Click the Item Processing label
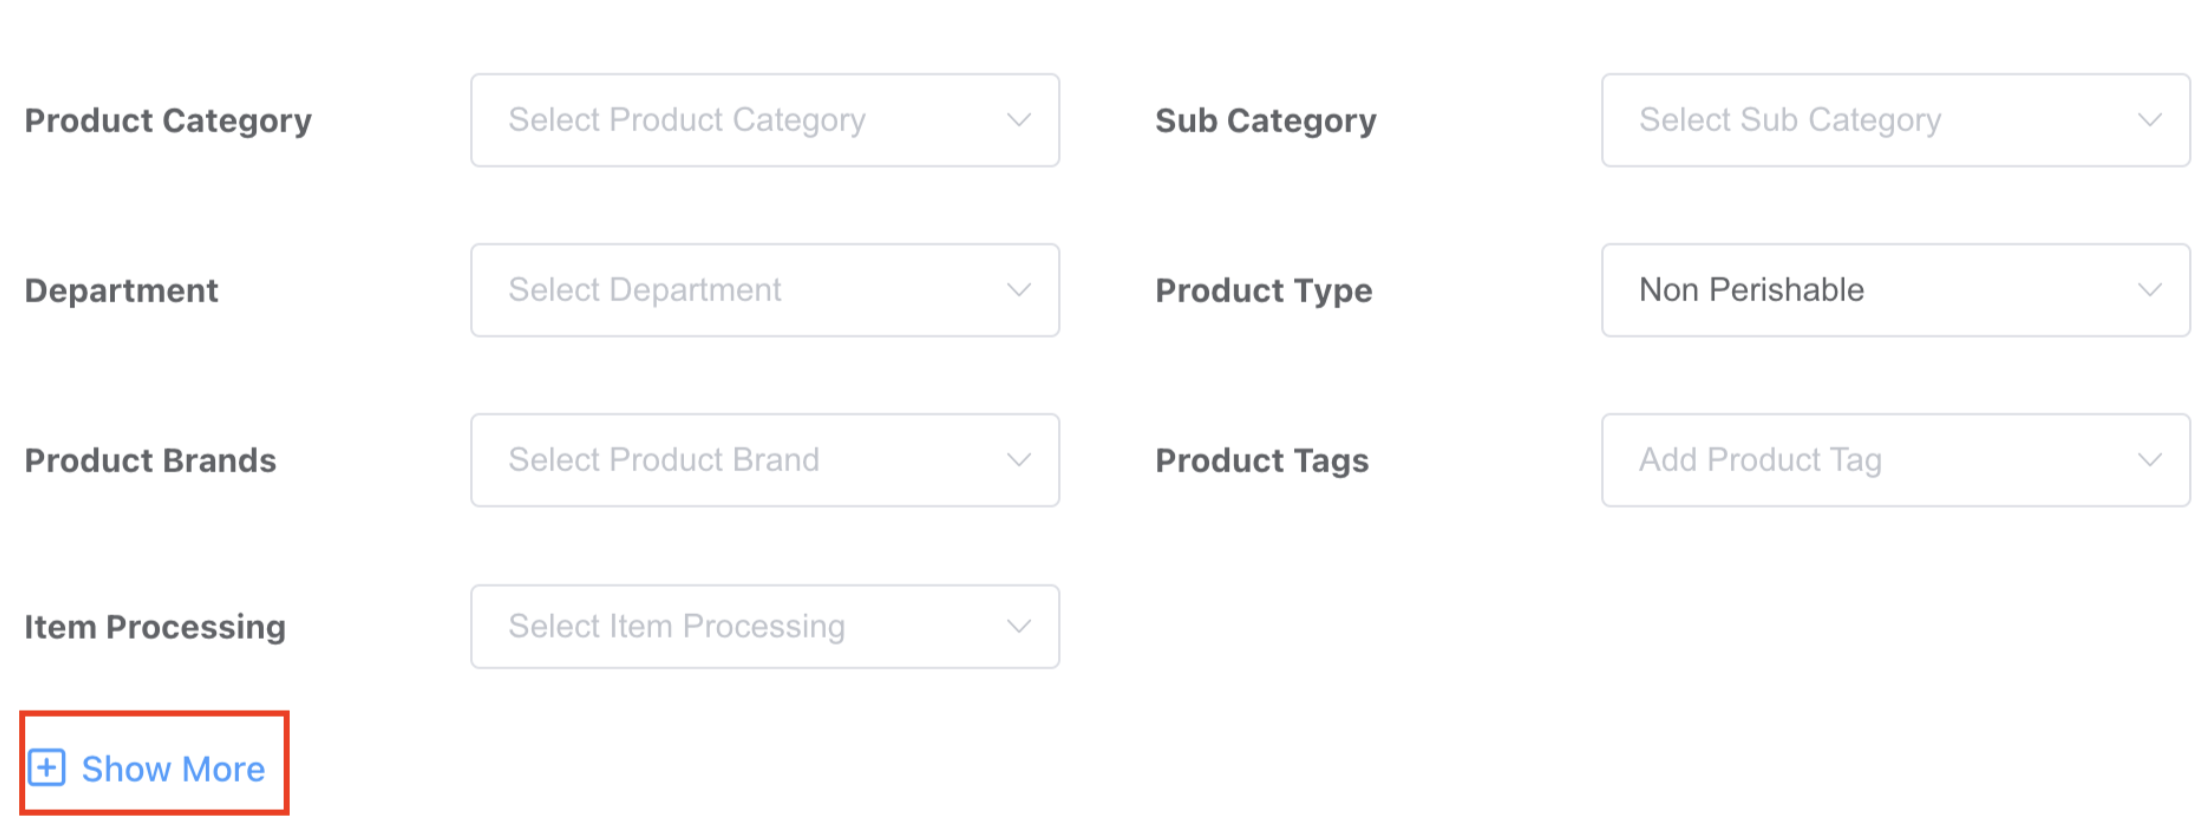2206x840 pixels. point(155,627)
